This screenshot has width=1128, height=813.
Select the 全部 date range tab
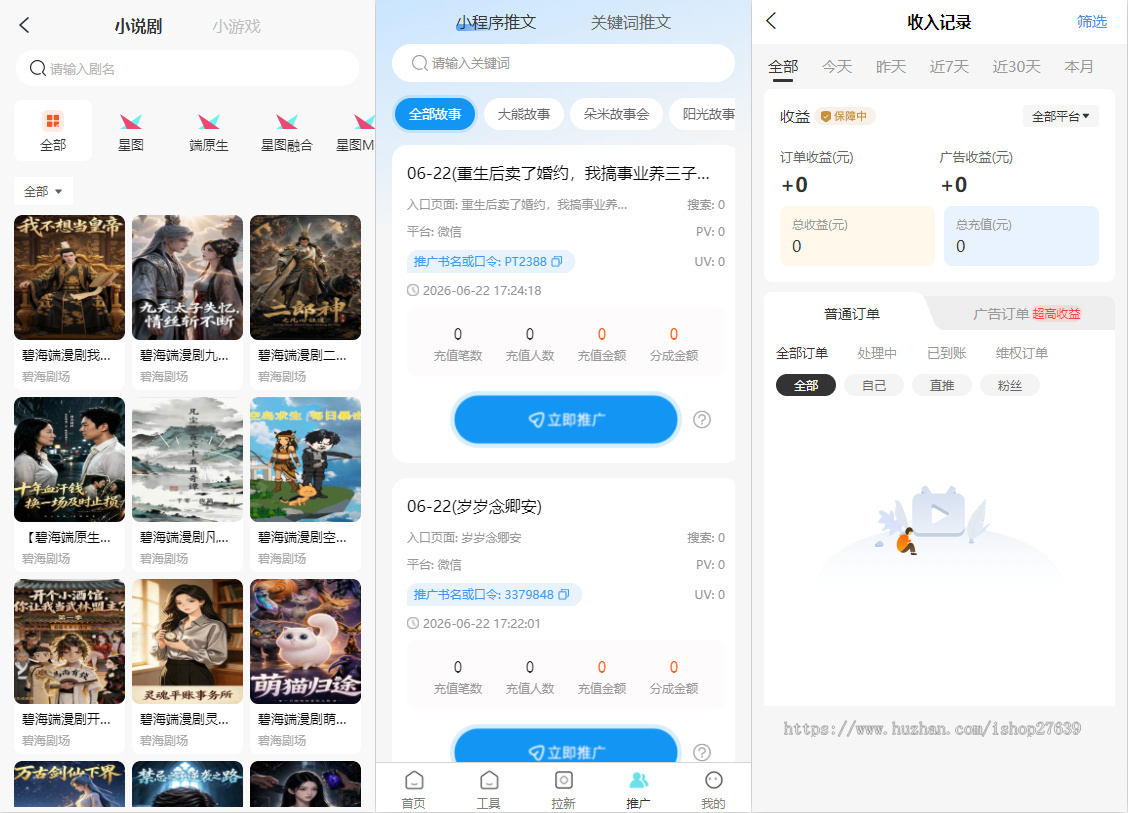click(783, 67)
